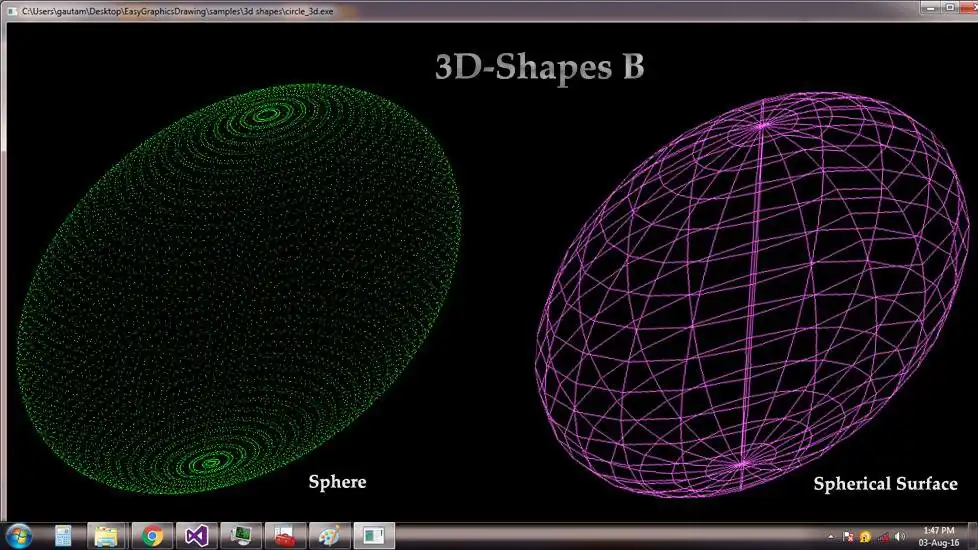Open Action Center flag in system tray

click(848, 537)
